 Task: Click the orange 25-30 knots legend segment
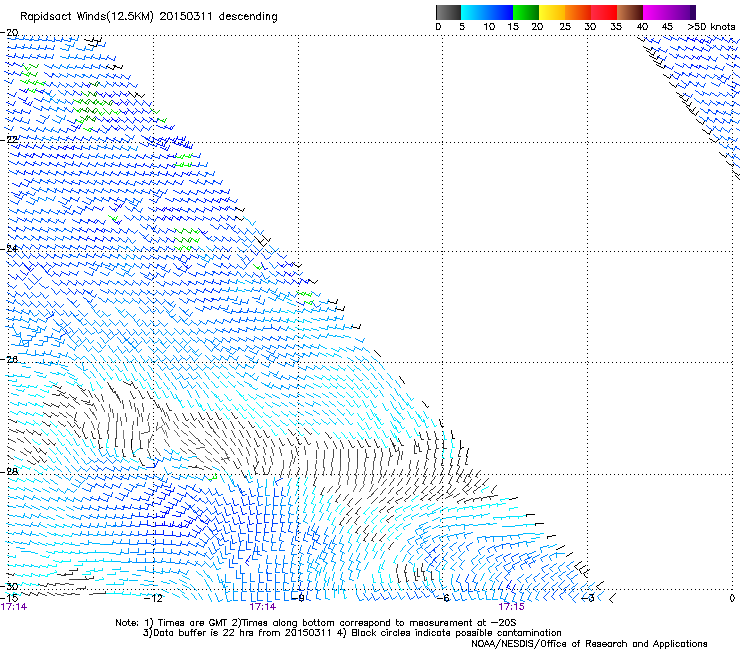(x=578, y=12)
